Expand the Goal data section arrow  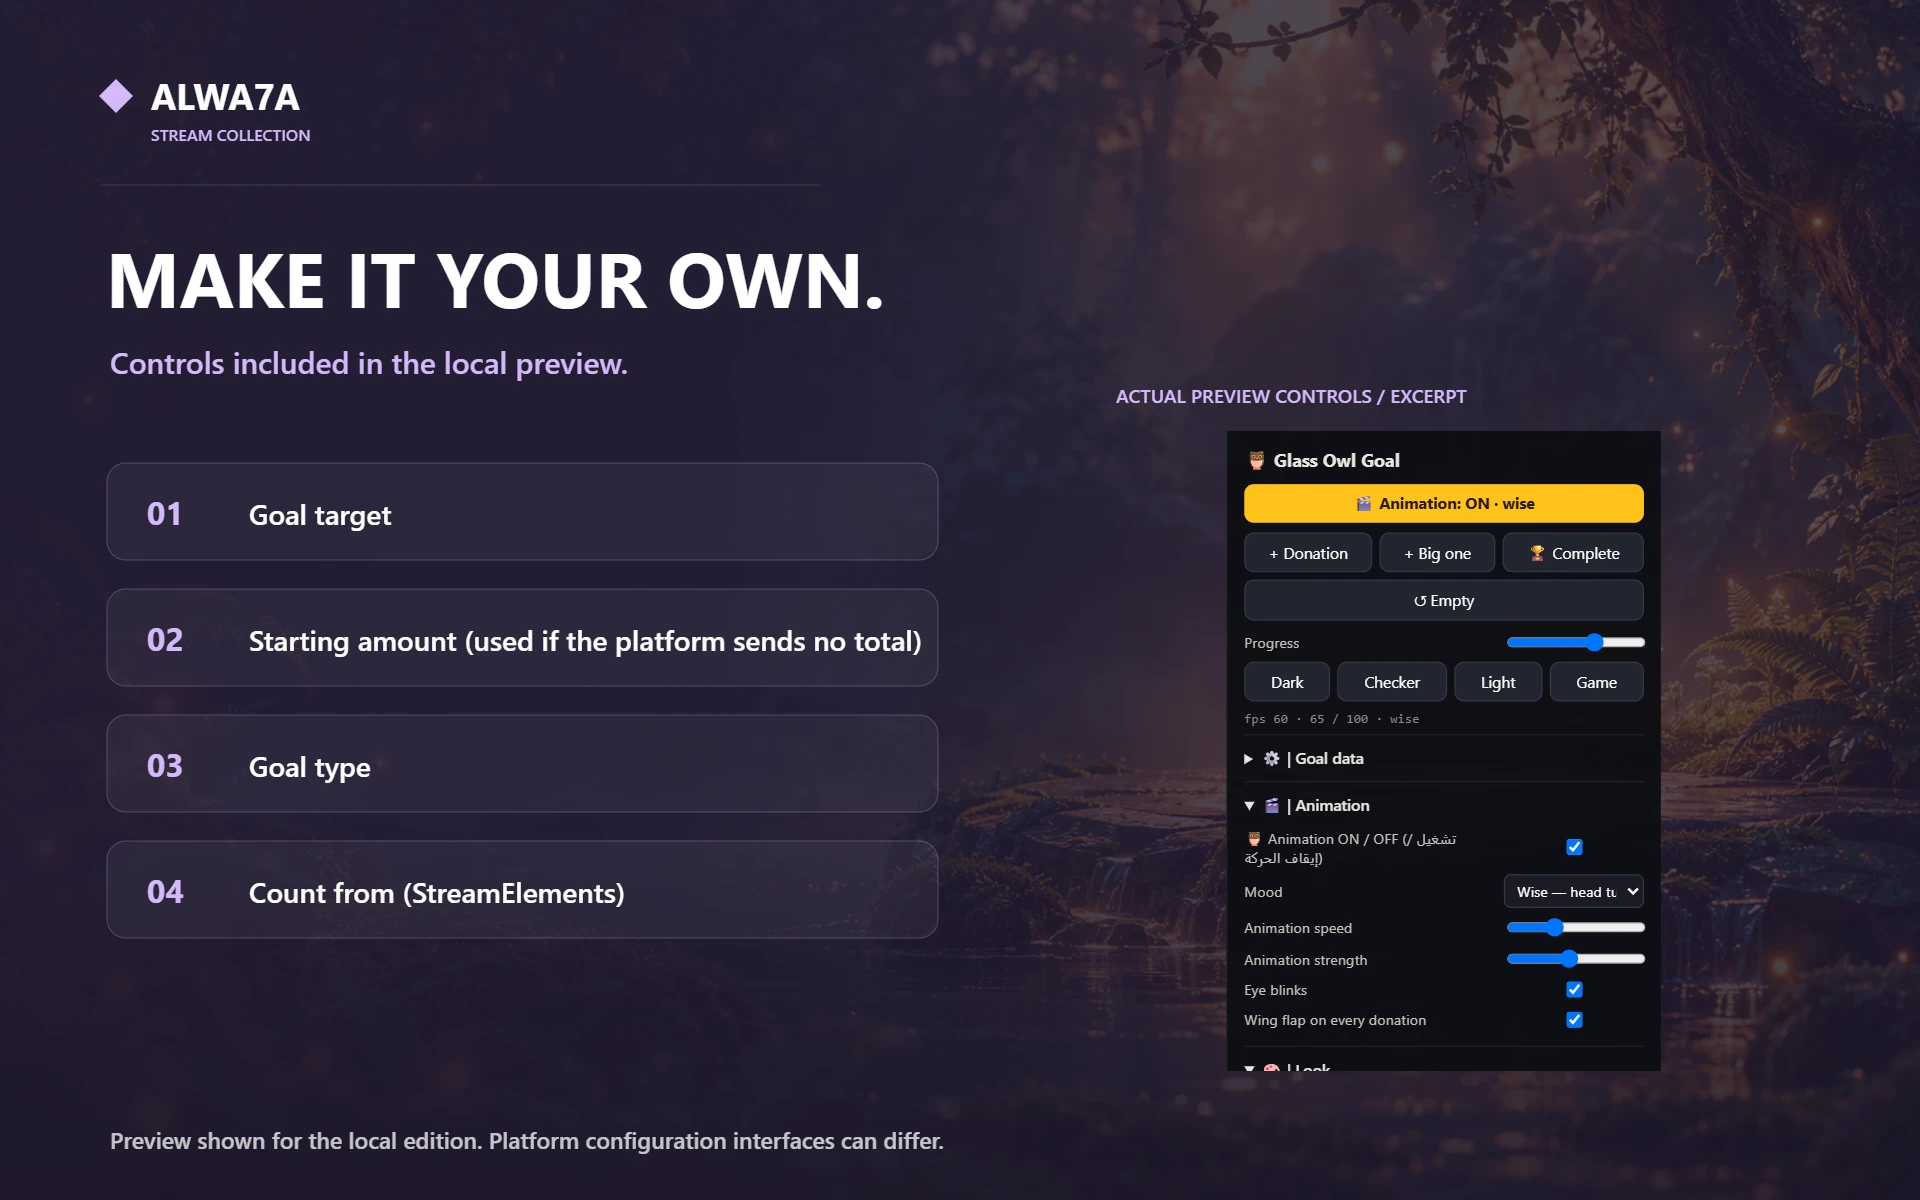1248,759
